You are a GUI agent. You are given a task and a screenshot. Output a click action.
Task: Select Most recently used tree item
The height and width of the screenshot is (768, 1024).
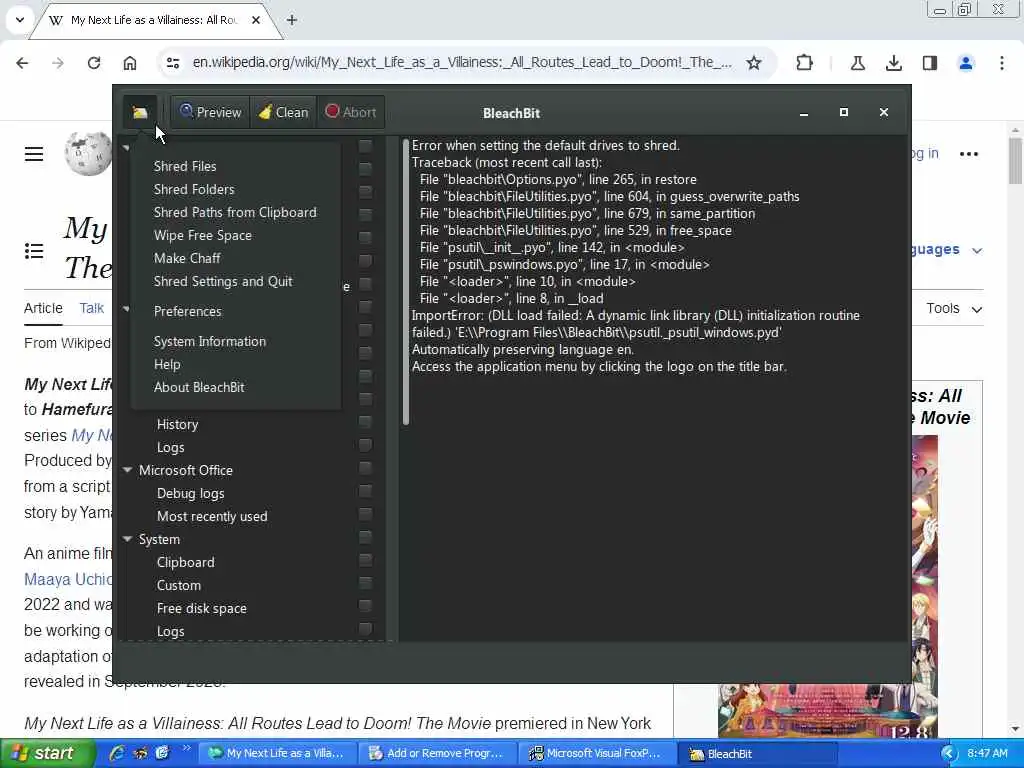pos(212,517)
